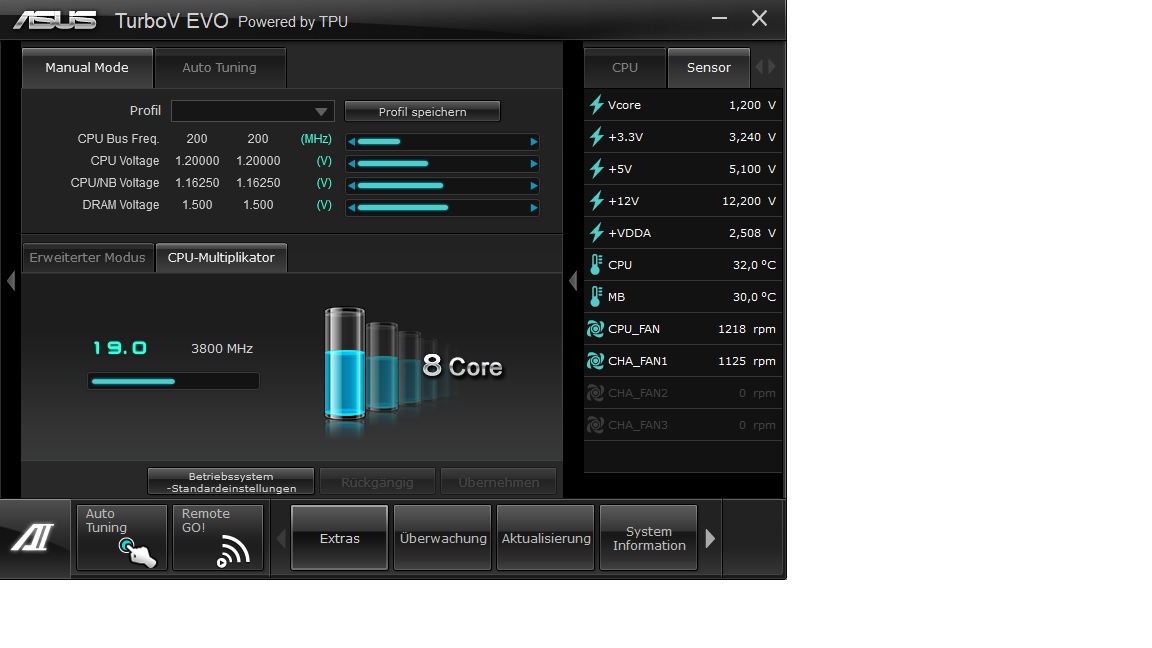Open the Extras menu button
Viewport: 1152px width, 648px height.
339,538
